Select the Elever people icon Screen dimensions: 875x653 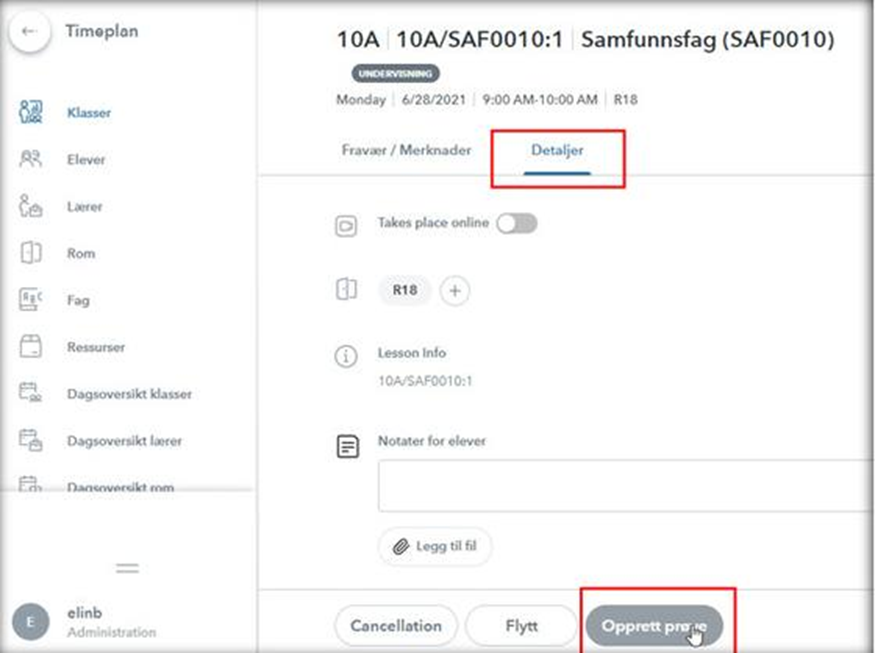(30, 159)
